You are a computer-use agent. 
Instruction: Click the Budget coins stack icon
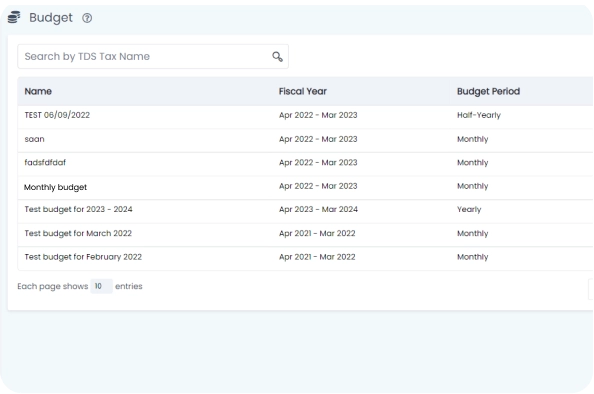click(14, 17)
